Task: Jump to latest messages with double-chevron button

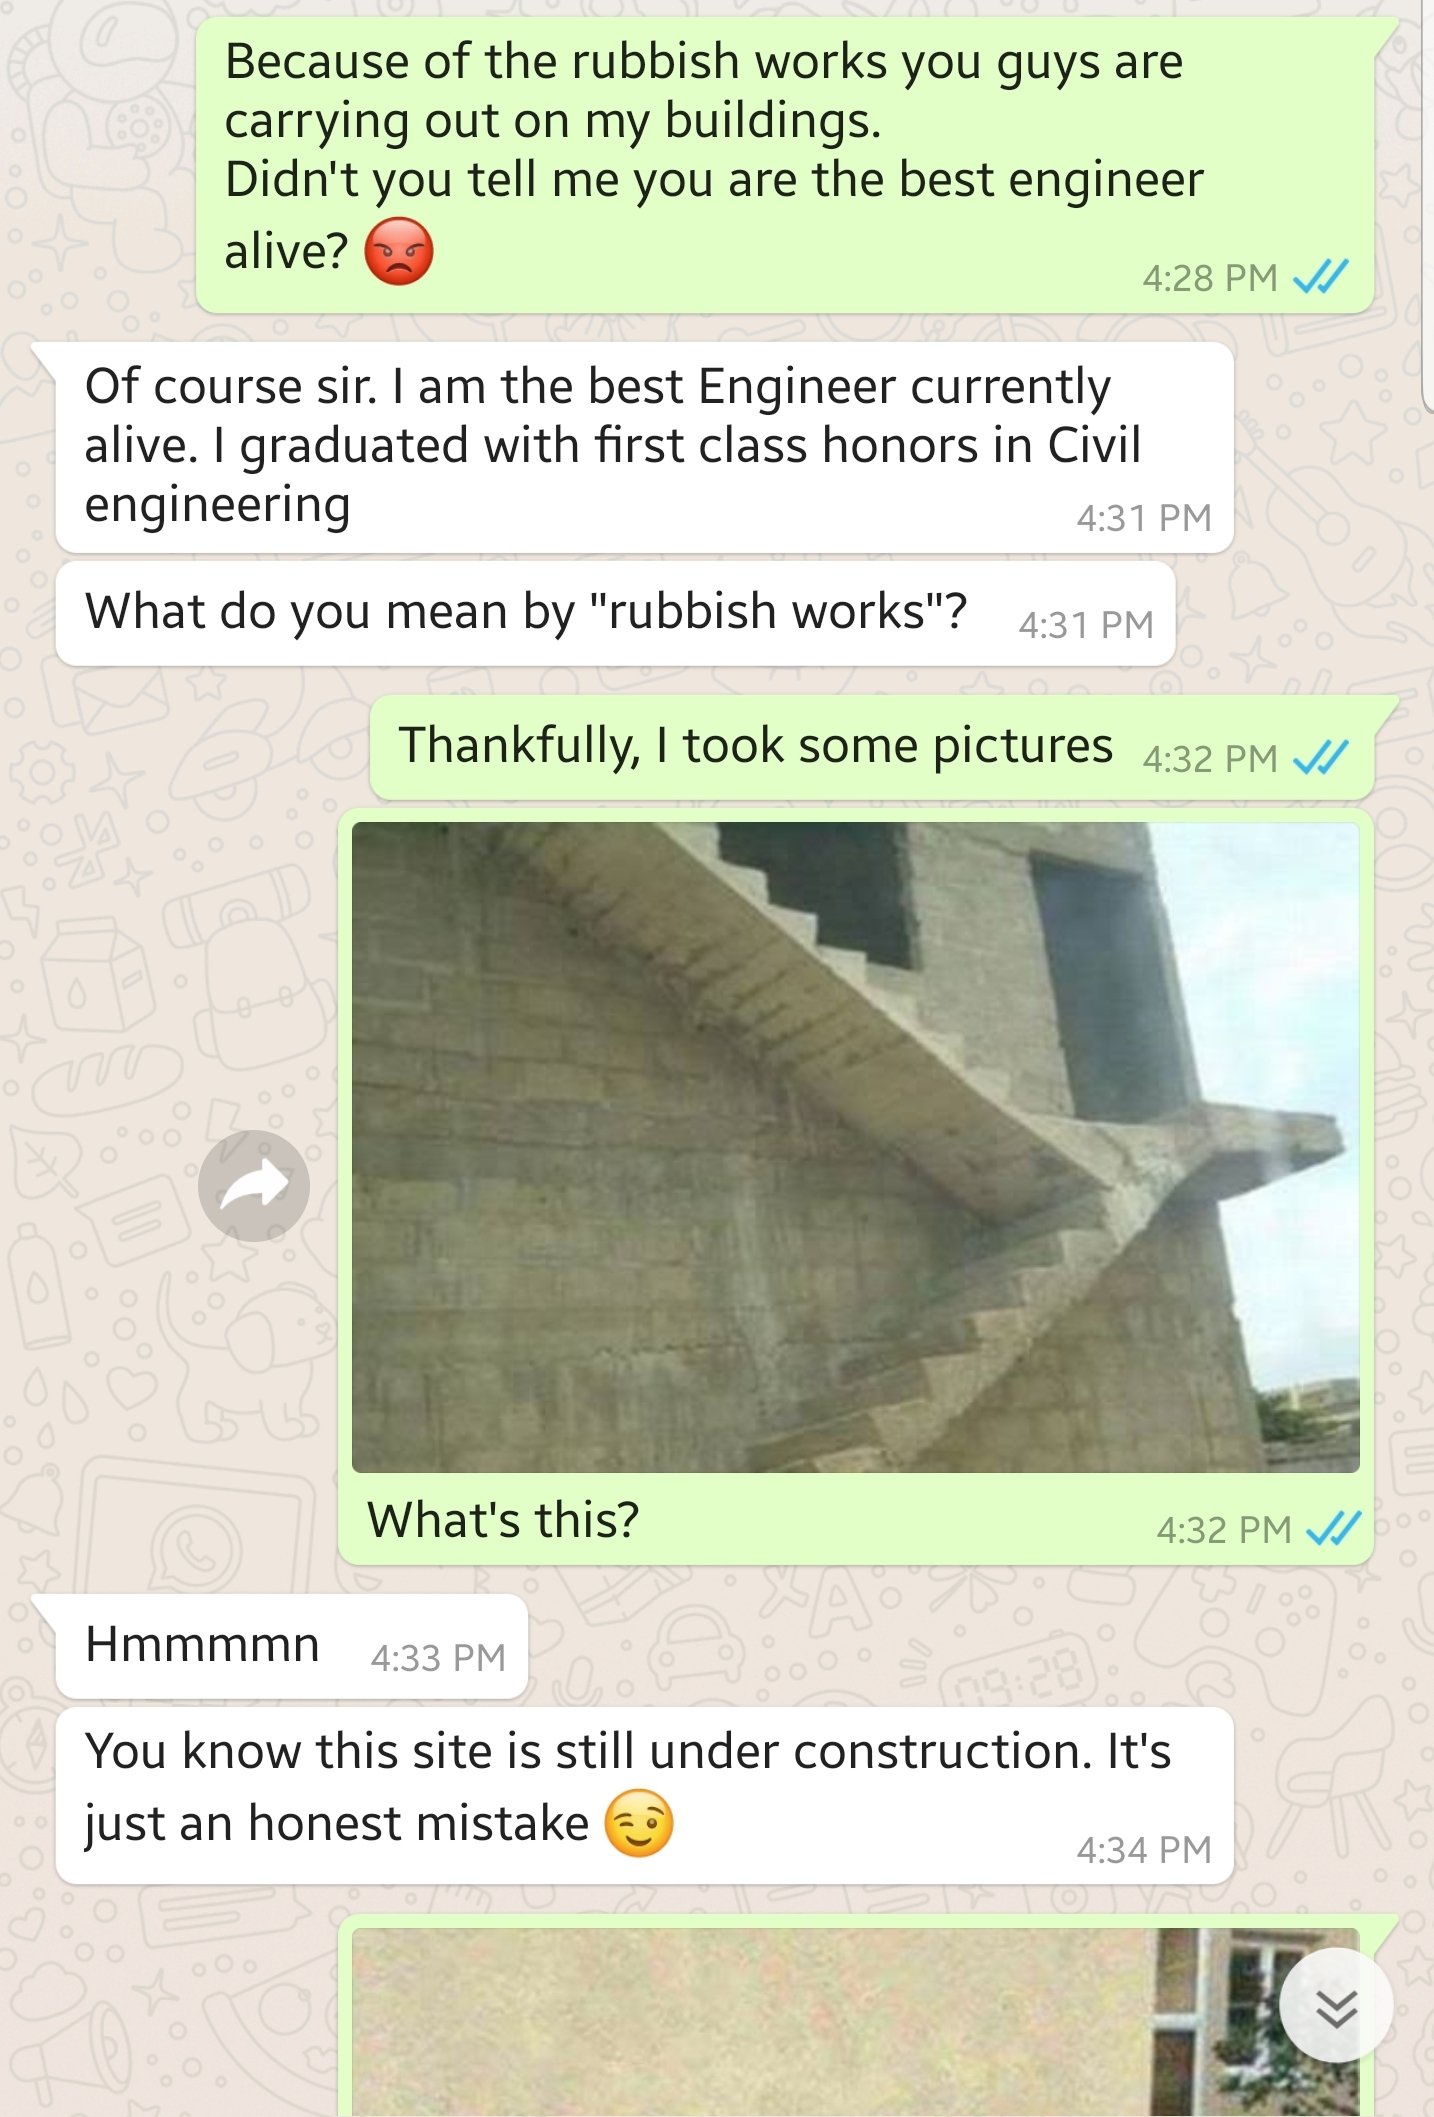Action: pos(1336,2006)
